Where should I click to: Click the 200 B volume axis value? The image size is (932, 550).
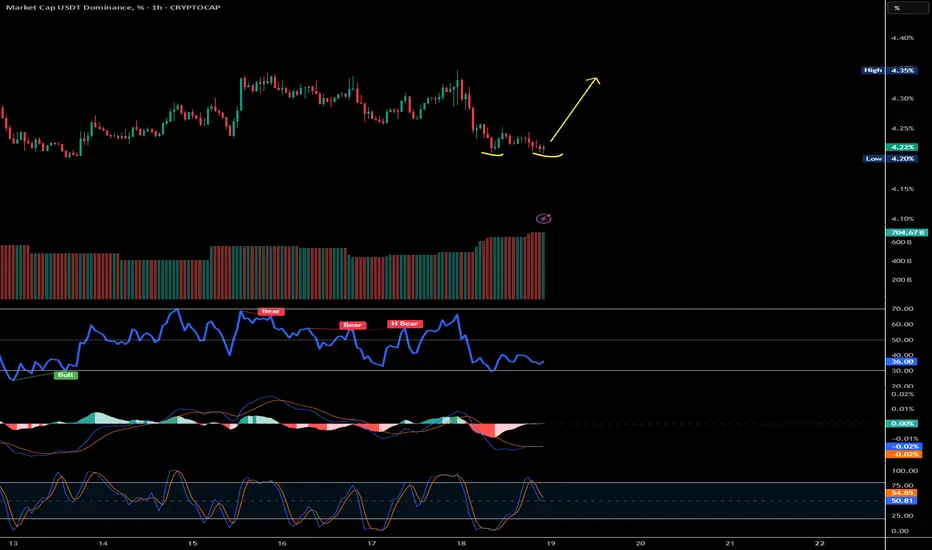[x=901, y=279]
